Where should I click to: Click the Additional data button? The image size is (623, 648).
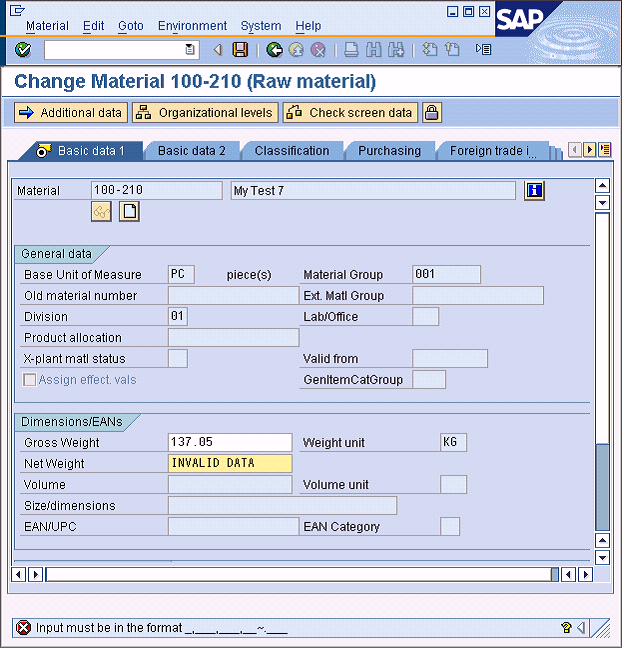(70, 113)
